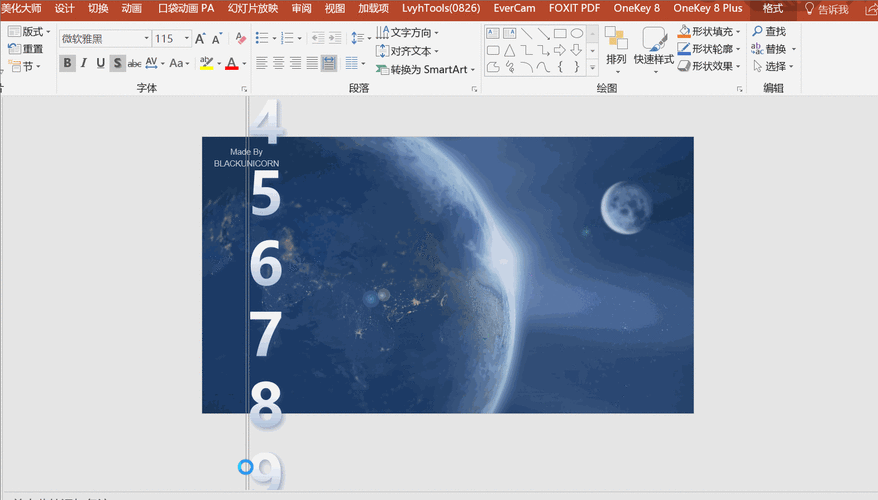The image size is (878, 500).
Task: Open the OneKey 8 Plus tab
Action: pyautogui.click(x=708, y=8)
